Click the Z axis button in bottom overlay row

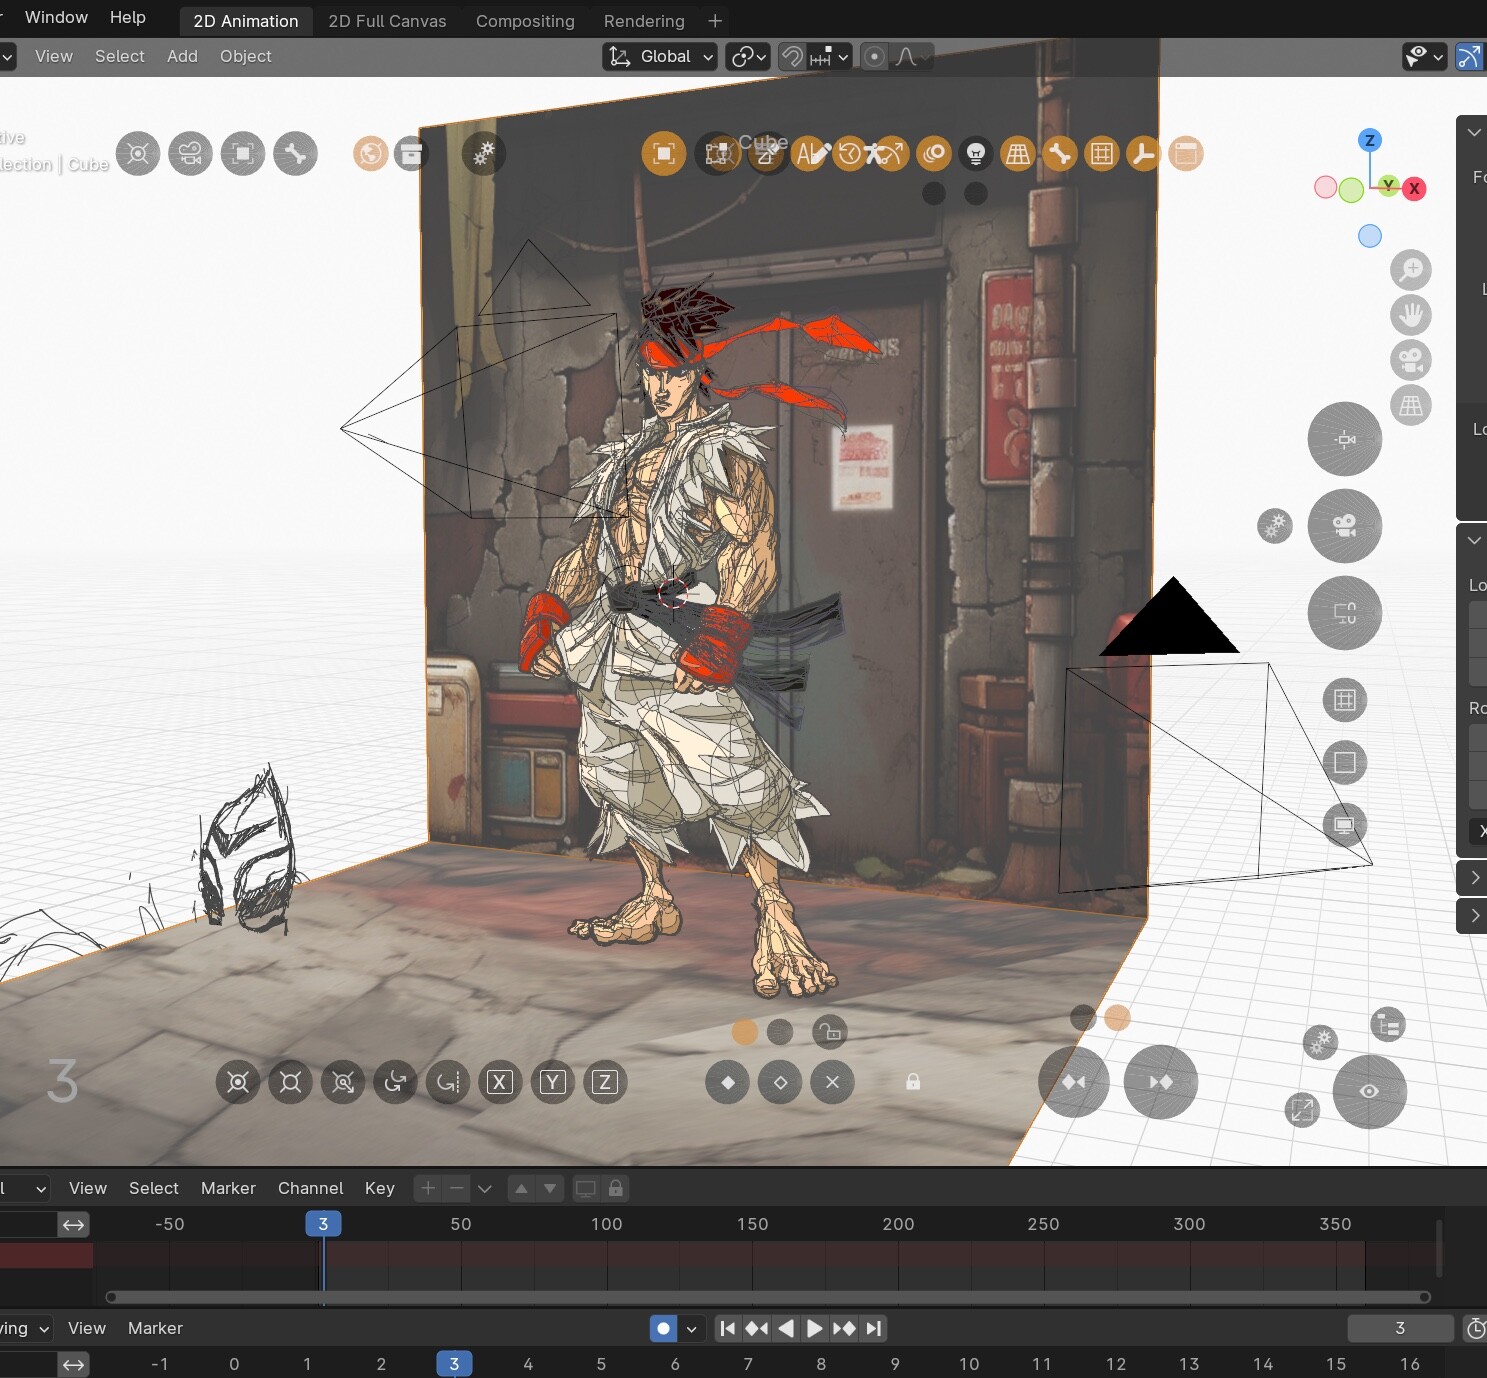[x=605, y=1082]
